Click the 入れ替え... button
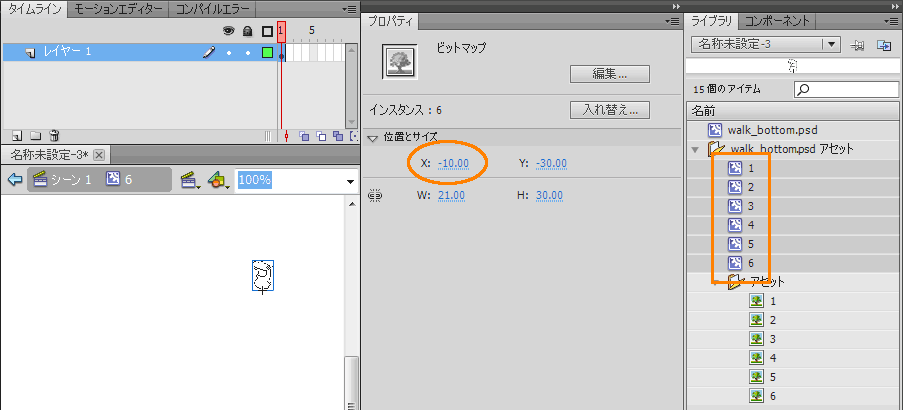The height and width of the screenshot is (410, 903). point(609,110)
